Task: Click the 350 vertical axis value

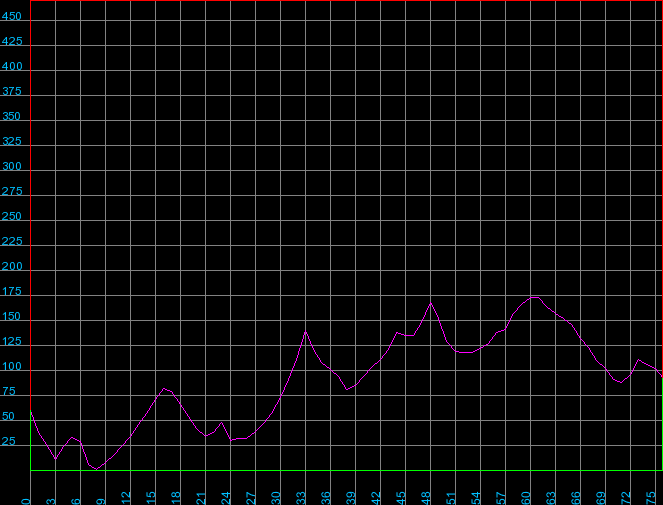Action: click(11, 116)
